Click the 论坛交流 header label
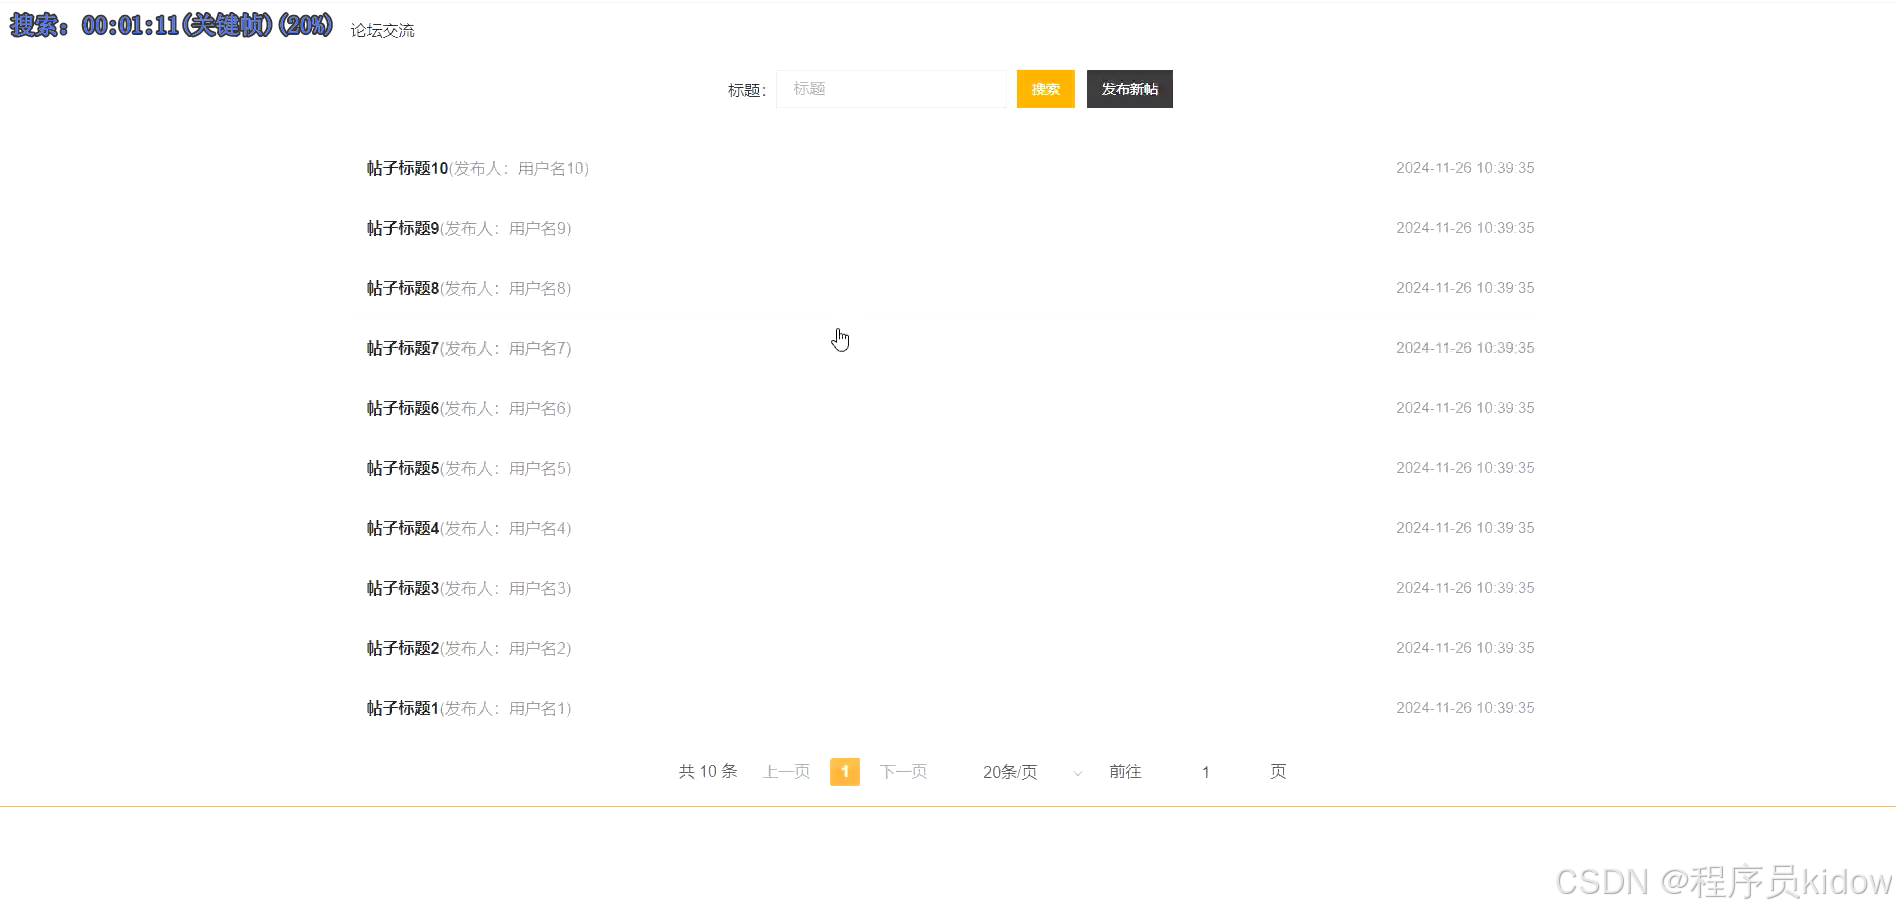This screenshot has height=914, width=1896. (381, 30)
